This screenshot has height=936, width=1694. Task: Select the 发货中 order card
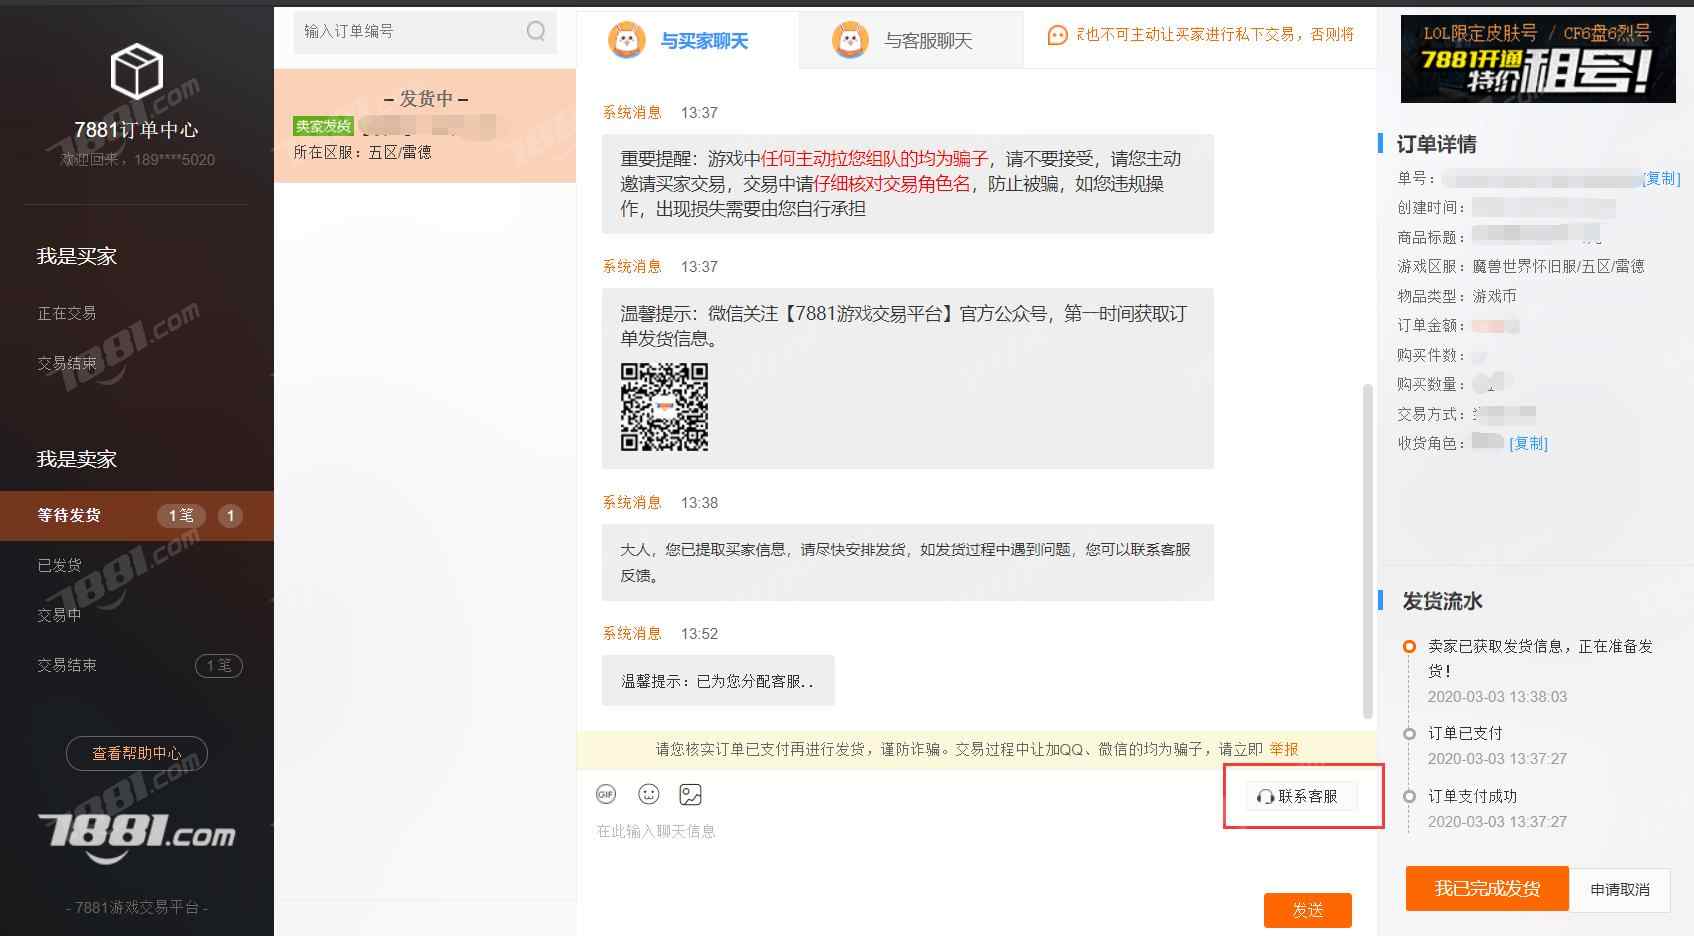[425, 125]
